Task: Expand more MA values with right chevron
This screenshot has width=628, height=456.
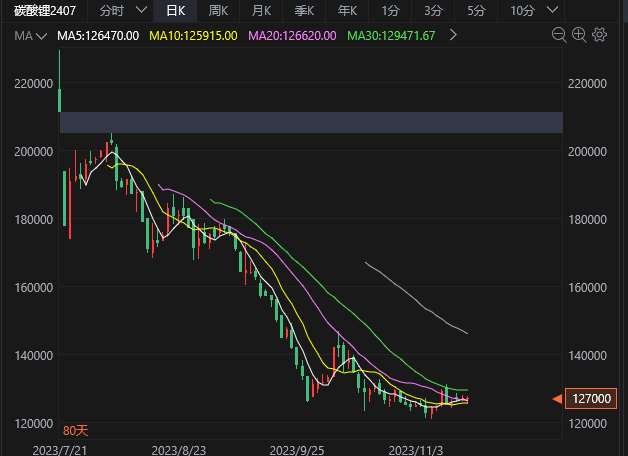Action: pyautogui.click(x=453, y=35)
